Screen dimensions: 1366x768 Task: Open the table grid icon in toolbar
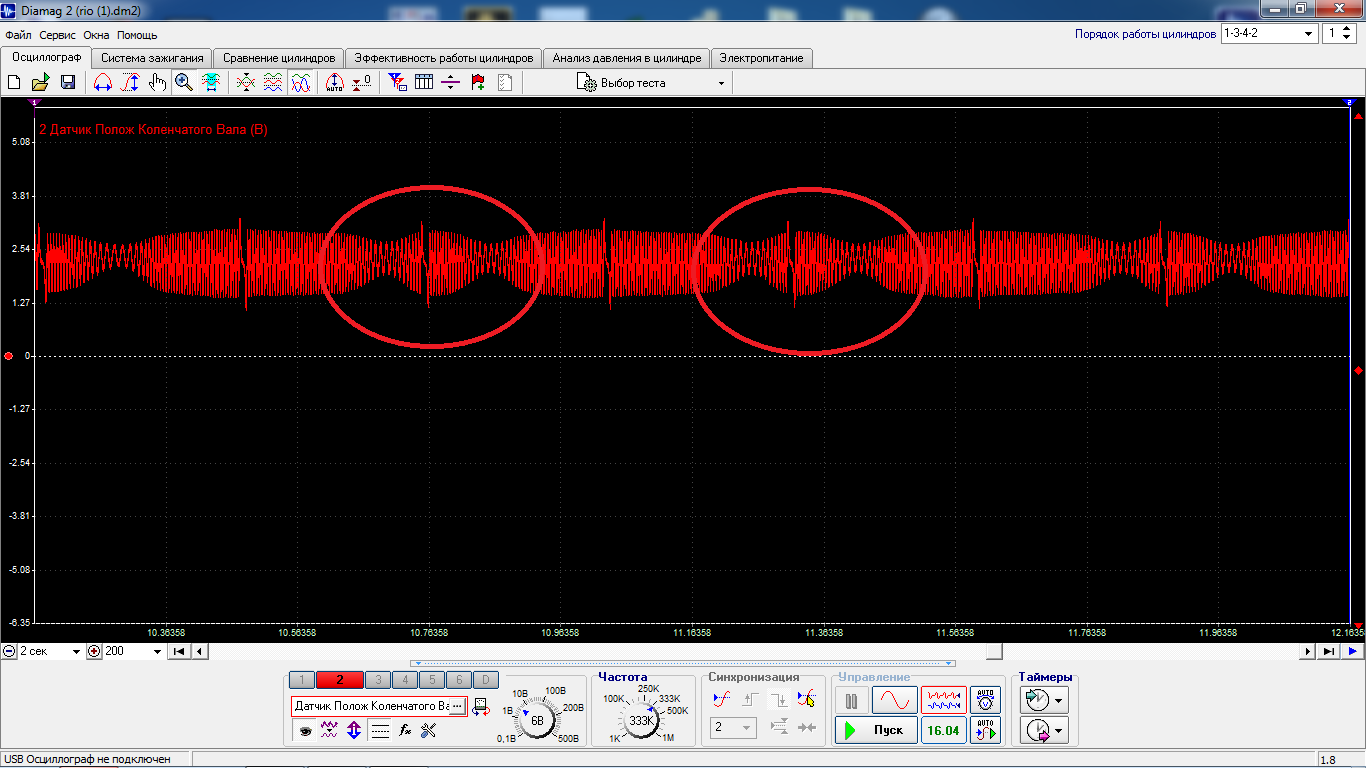coord(424,83)
